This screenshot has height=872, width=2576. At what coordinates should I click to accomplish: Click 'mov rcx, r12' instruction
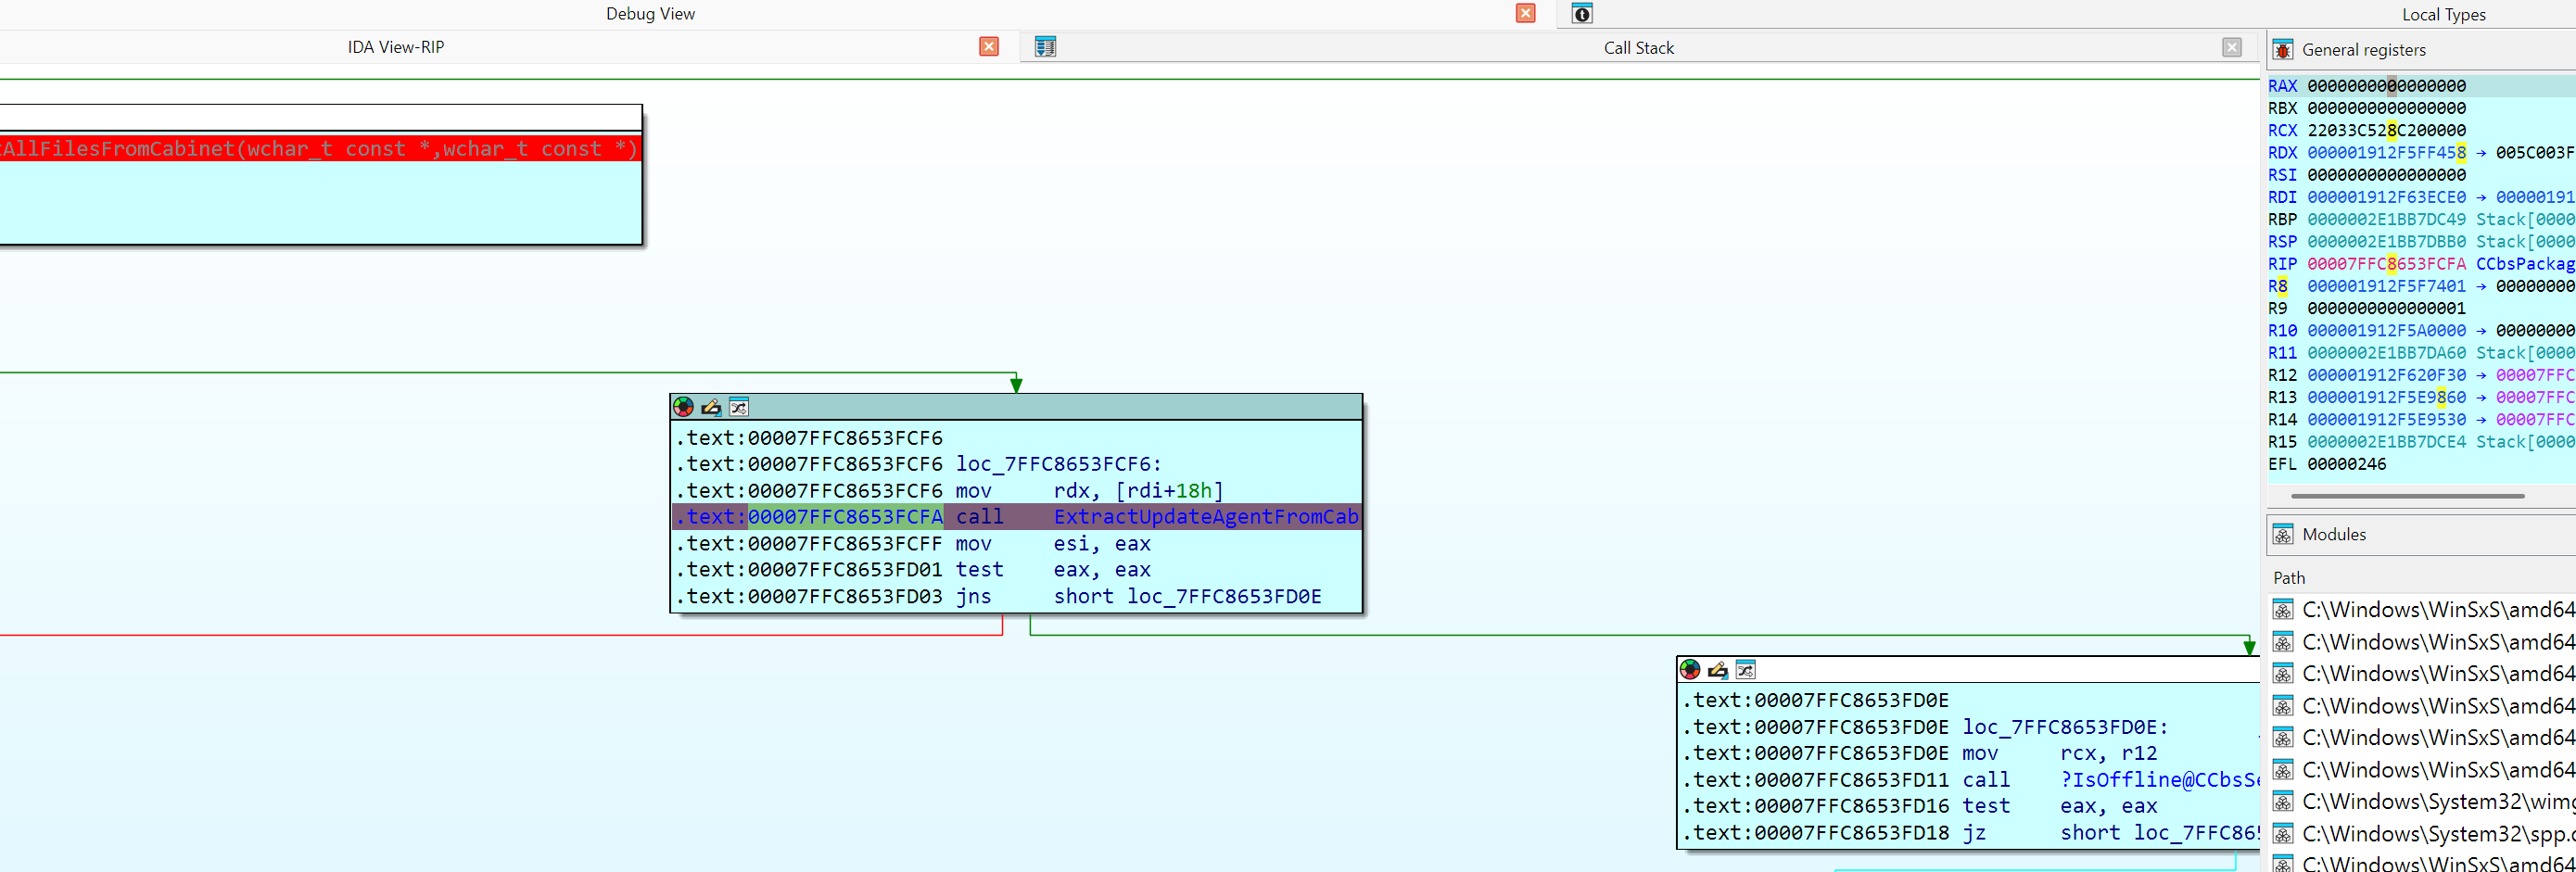point(2059,754)
